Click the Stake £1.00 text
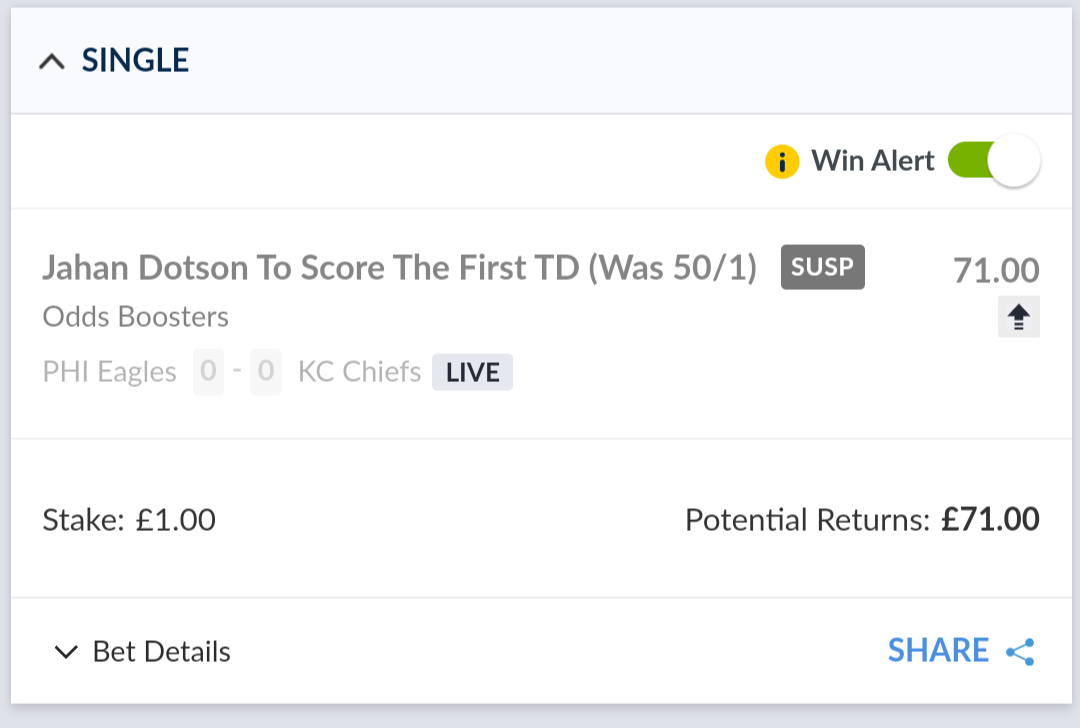This screenshot has width=1080, height=728. click(x=129, y=520)
